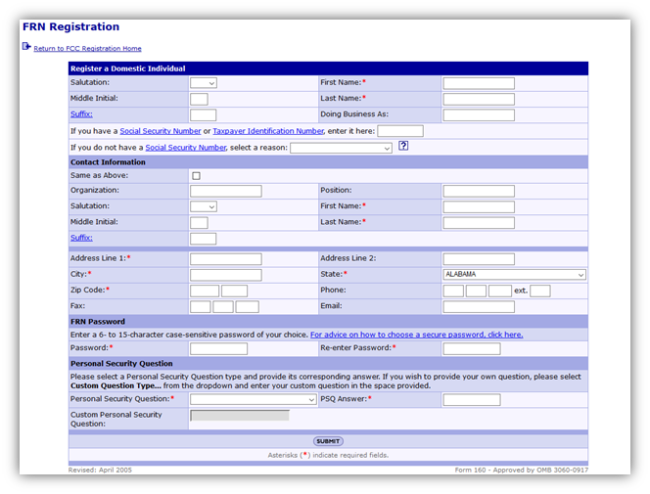Image resolution: width=650 pixels, height=494 pixels.
Task: Check the Same as Above checkbox
Action: pos(196,176)
